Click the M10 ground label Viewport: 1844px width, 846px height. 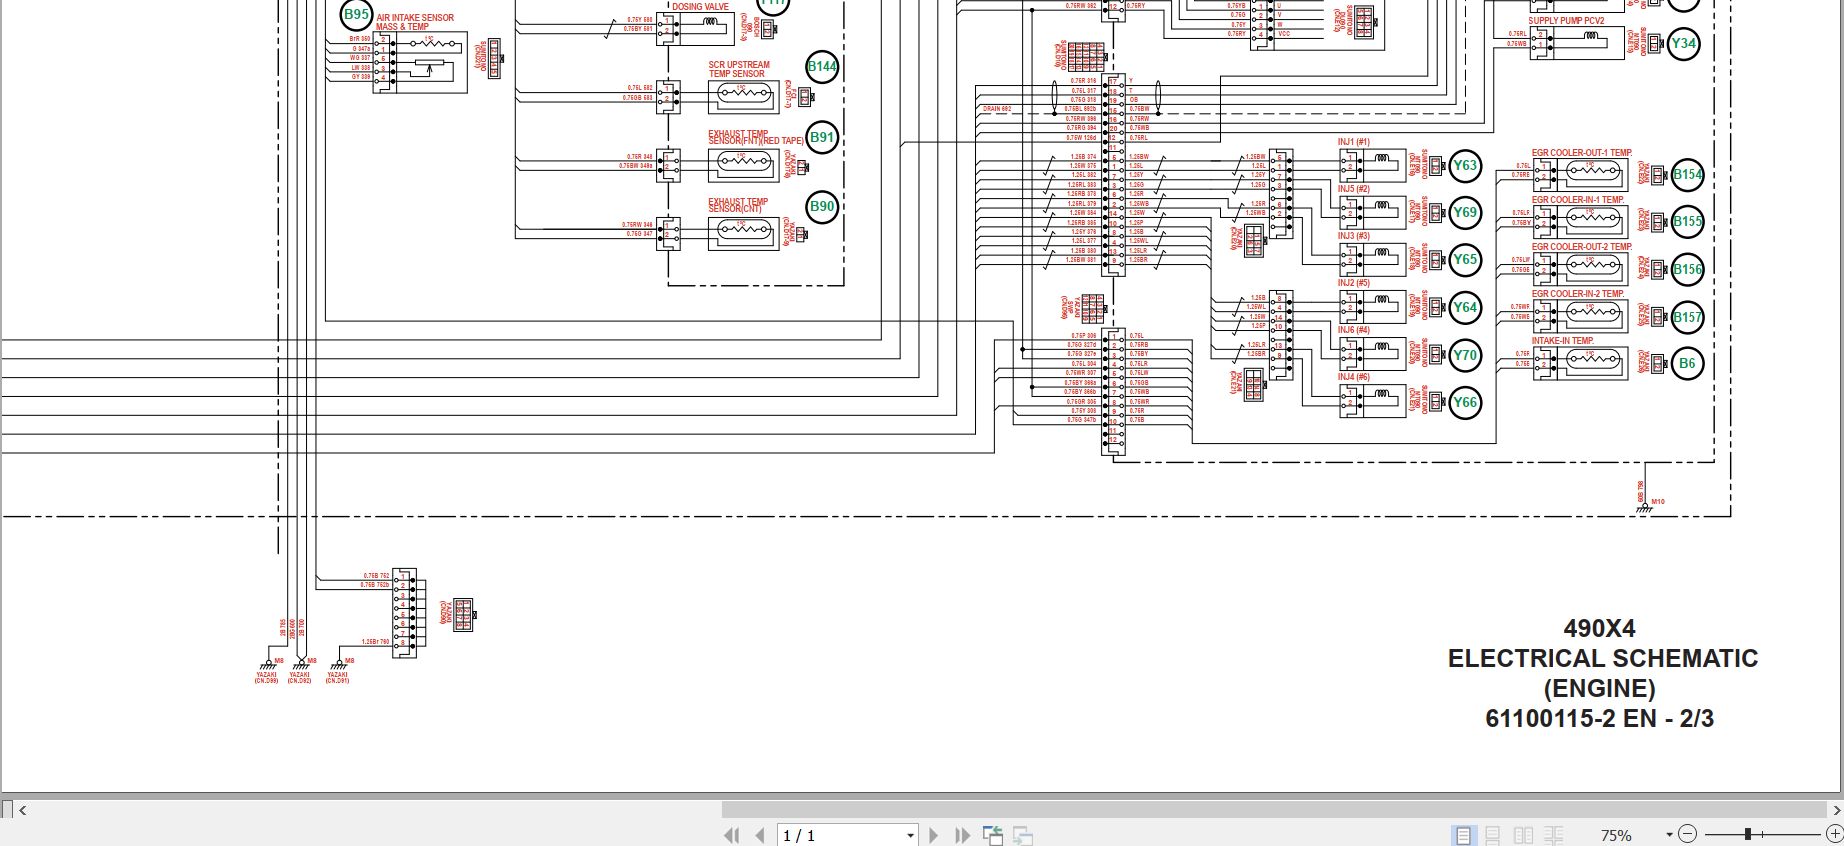pos(1658,501)
